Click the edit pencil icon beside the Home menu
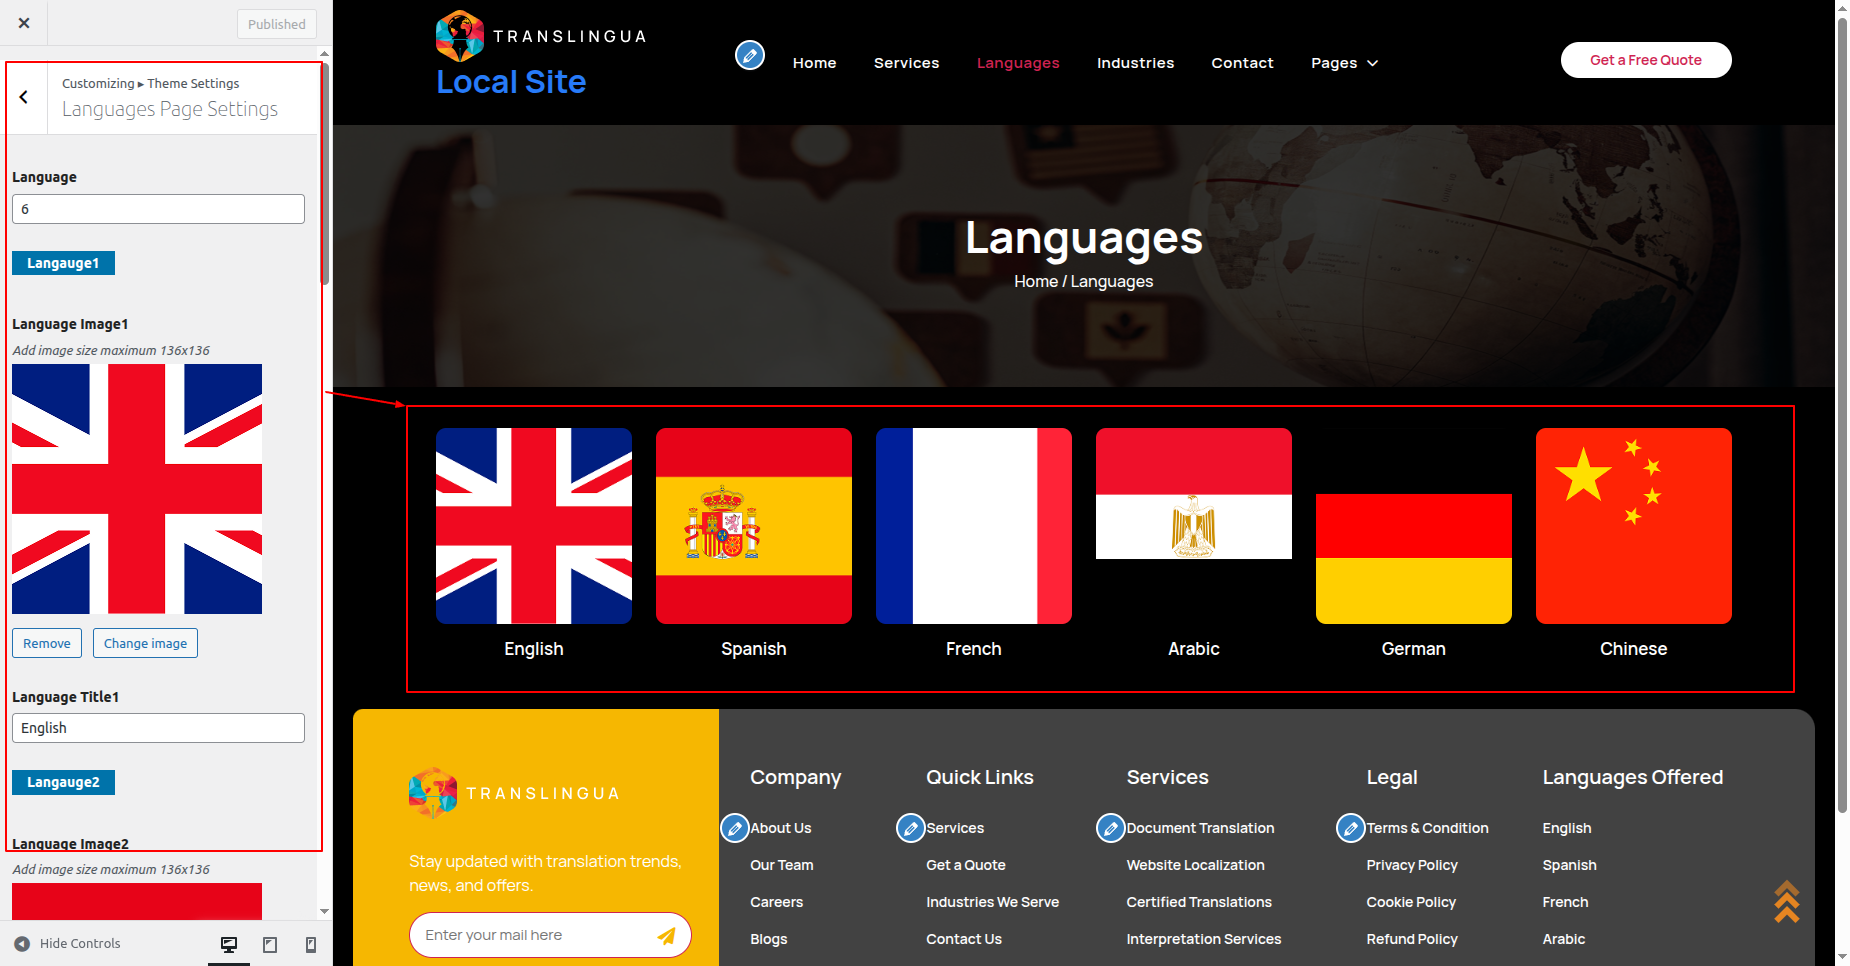 750,55
